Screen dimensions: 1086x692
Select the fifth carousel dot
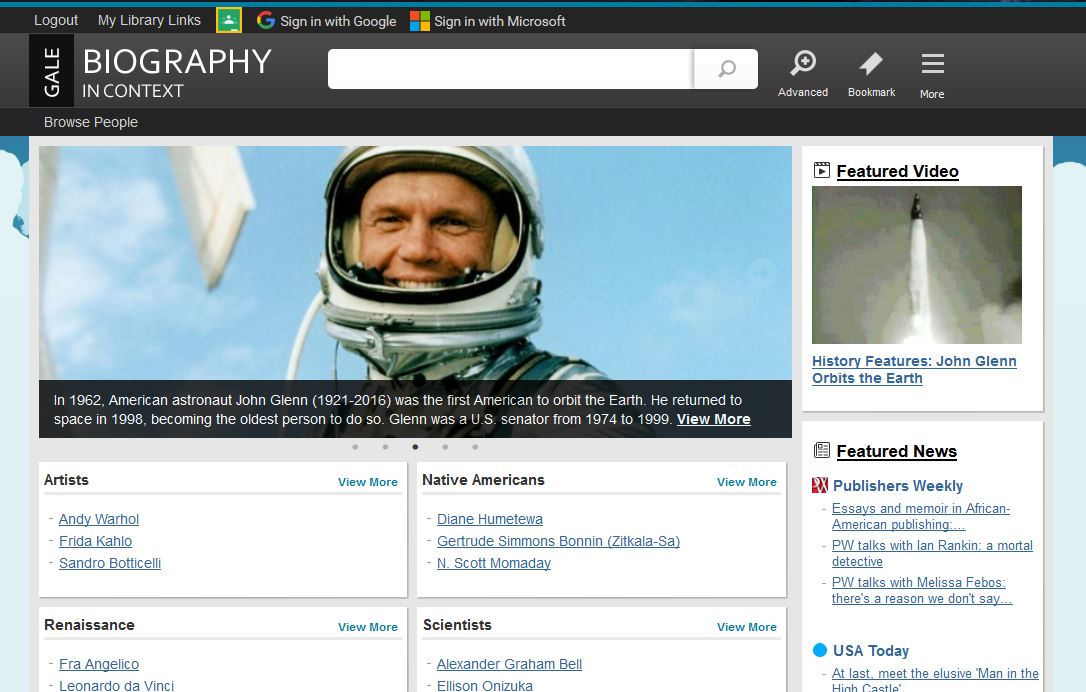point(475,447)
